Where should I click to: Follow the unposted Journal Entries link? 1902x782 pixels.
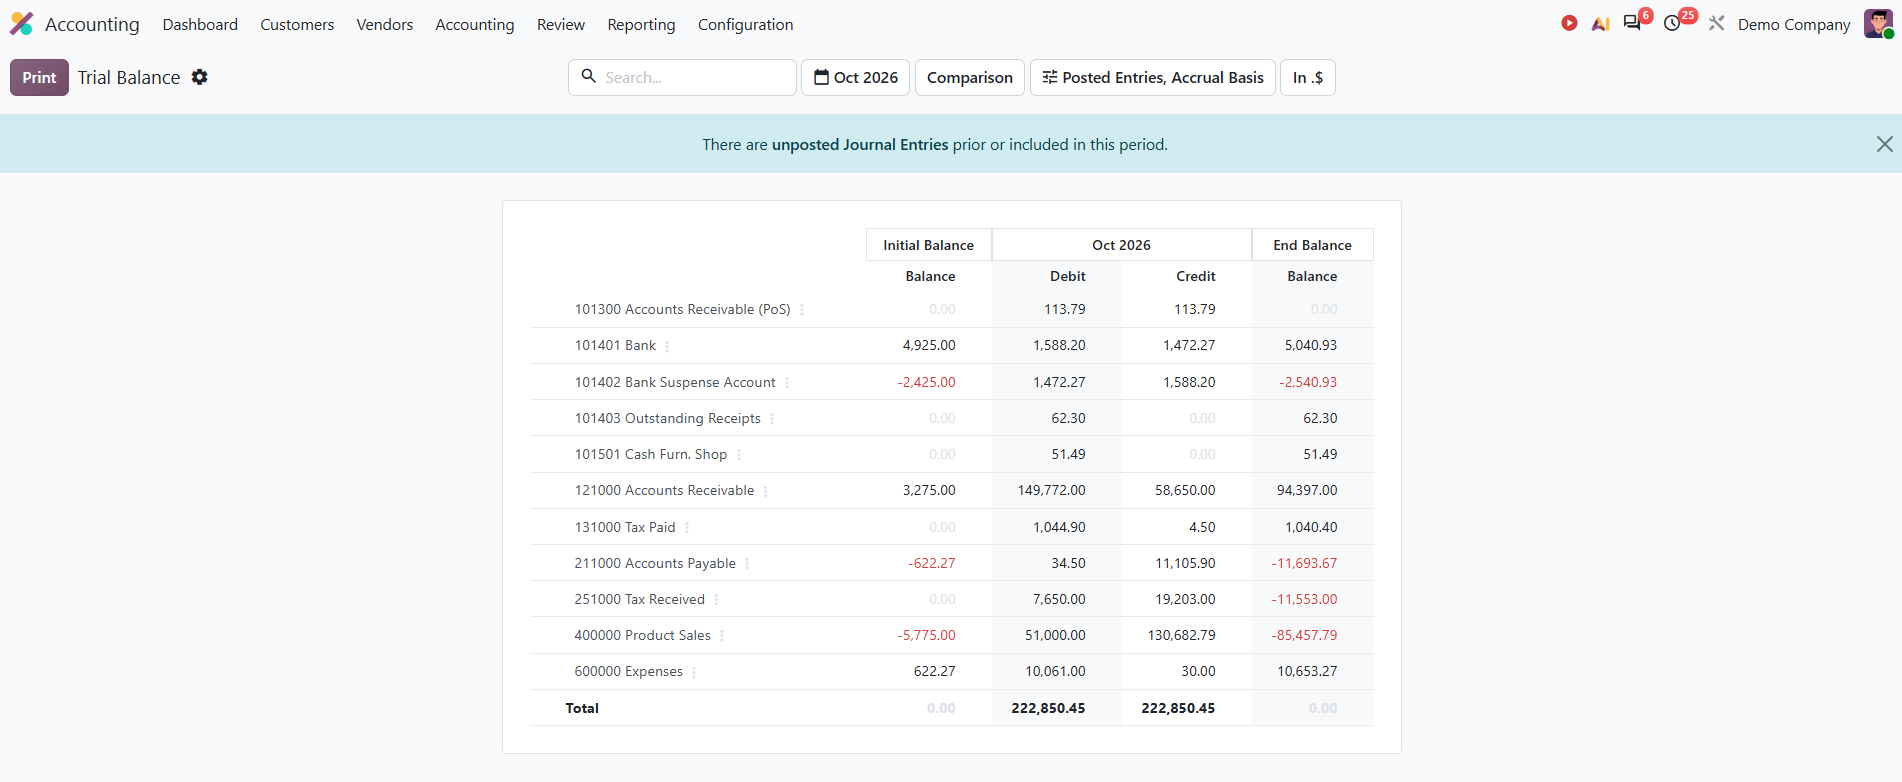click(x=860, y=144)
